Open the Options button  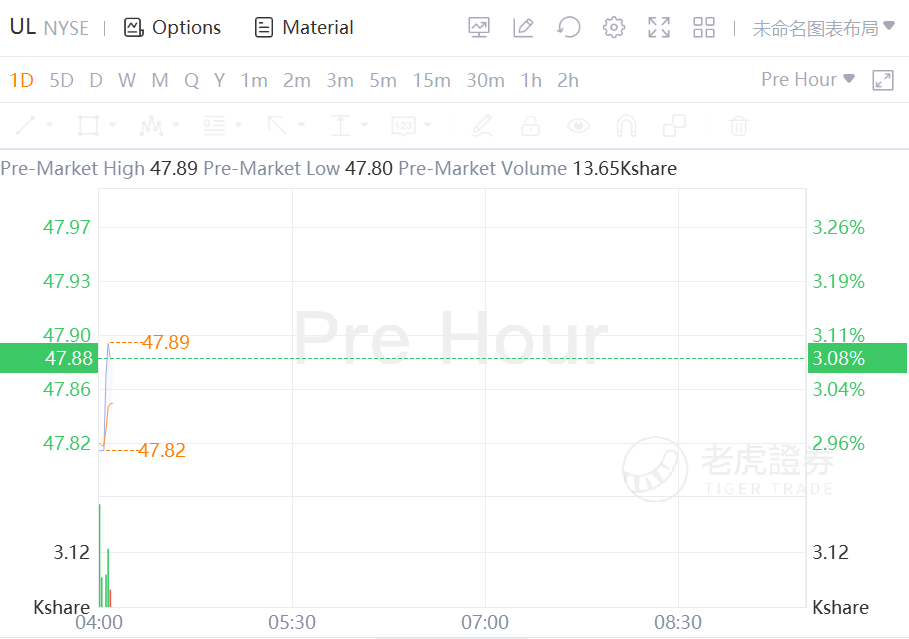click(x=172, y=28)
